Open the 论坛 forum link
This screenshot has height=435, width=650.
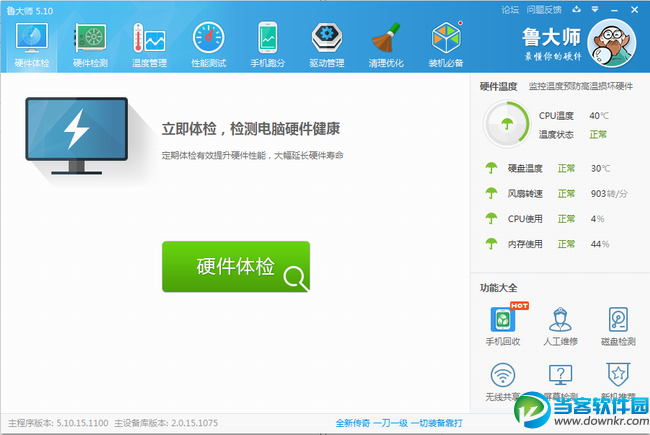click(x=510, y=10)
